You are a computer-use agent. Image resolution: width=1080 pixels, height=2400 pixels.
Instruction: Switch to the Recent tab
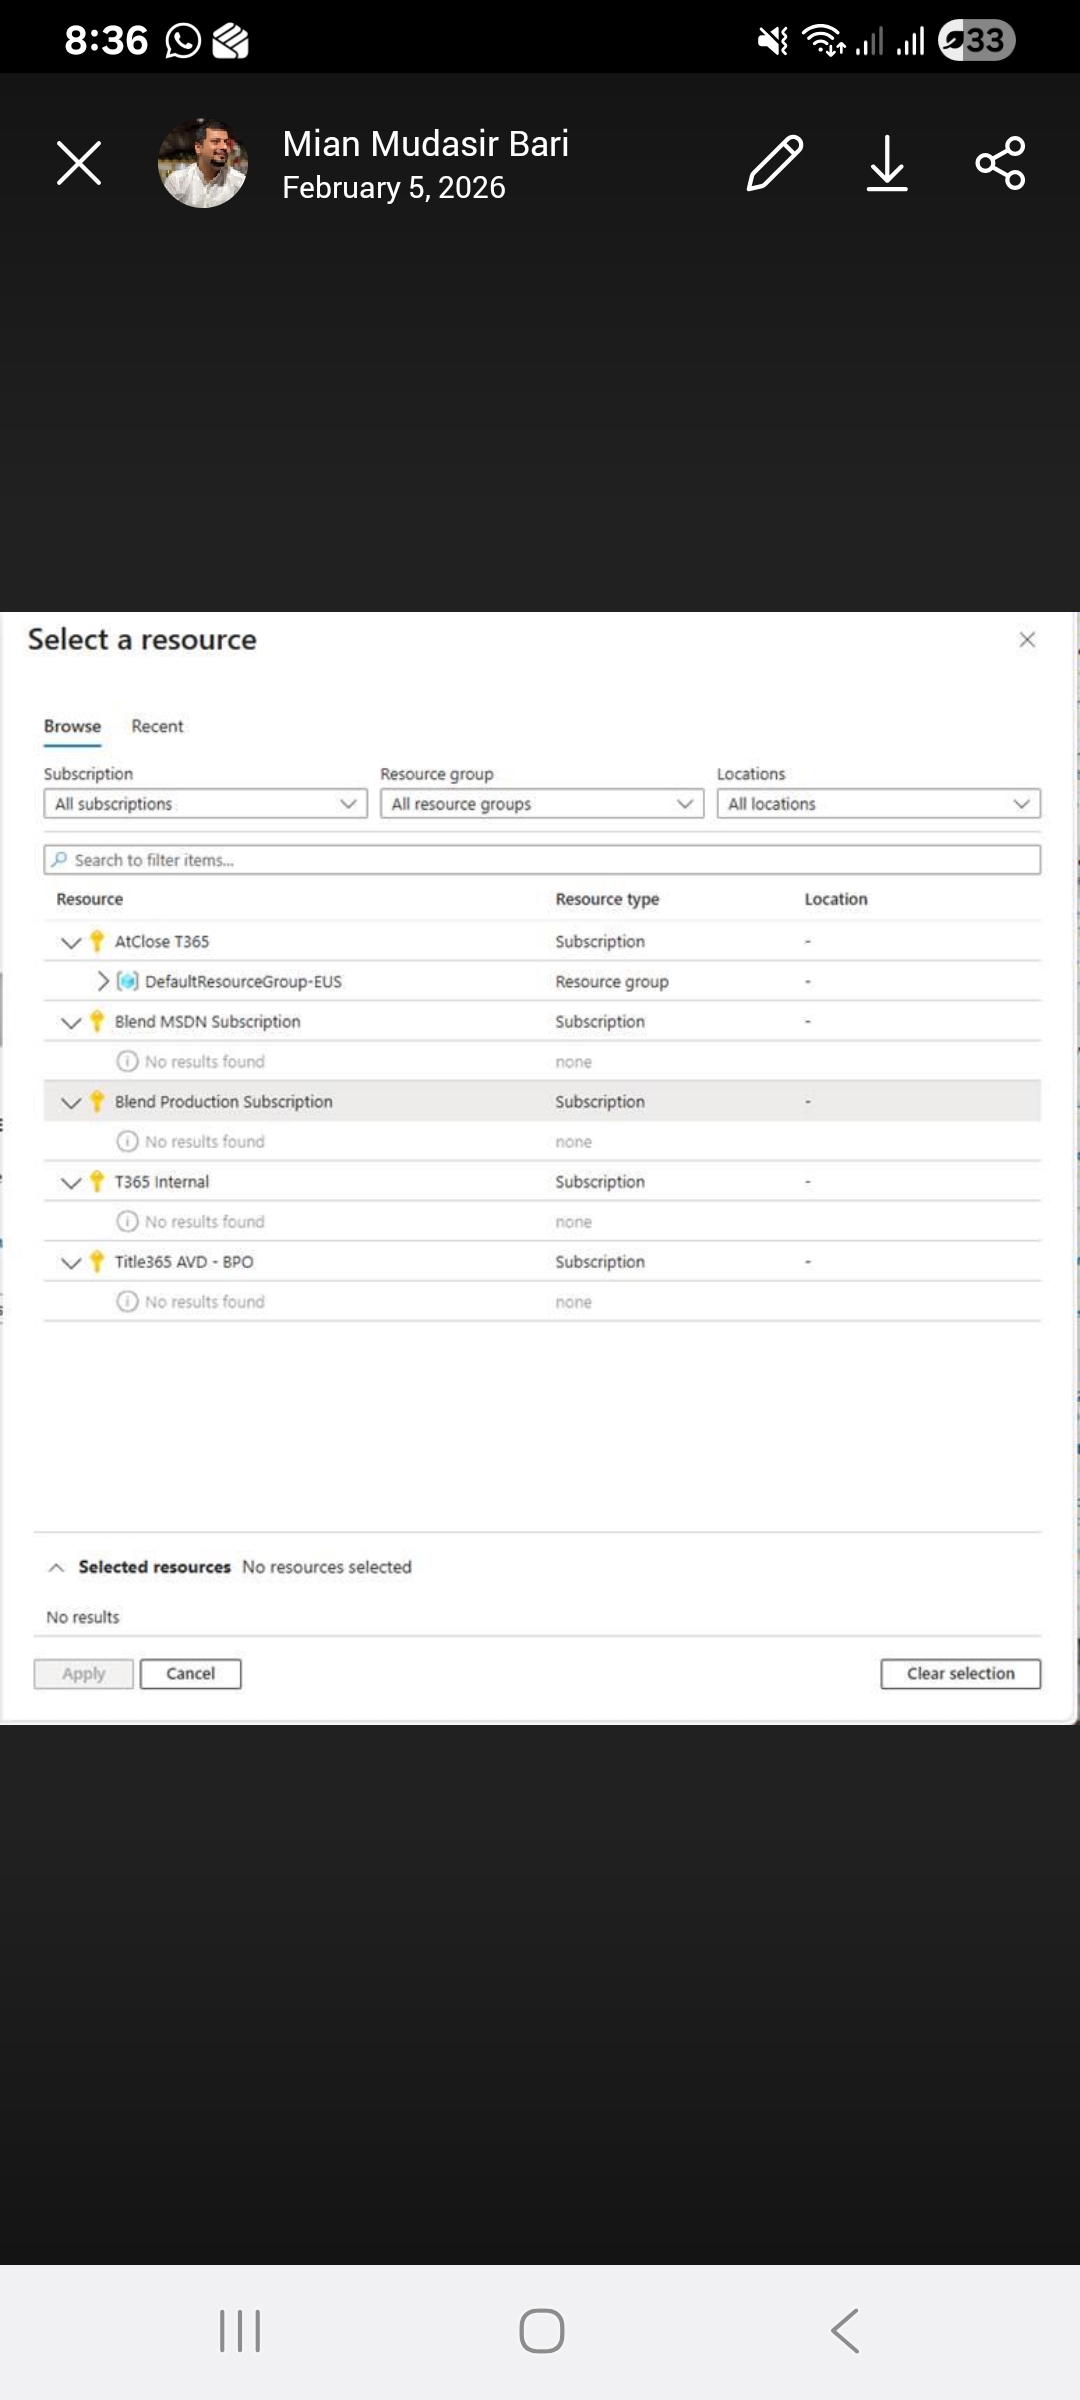tap(157, 726)
